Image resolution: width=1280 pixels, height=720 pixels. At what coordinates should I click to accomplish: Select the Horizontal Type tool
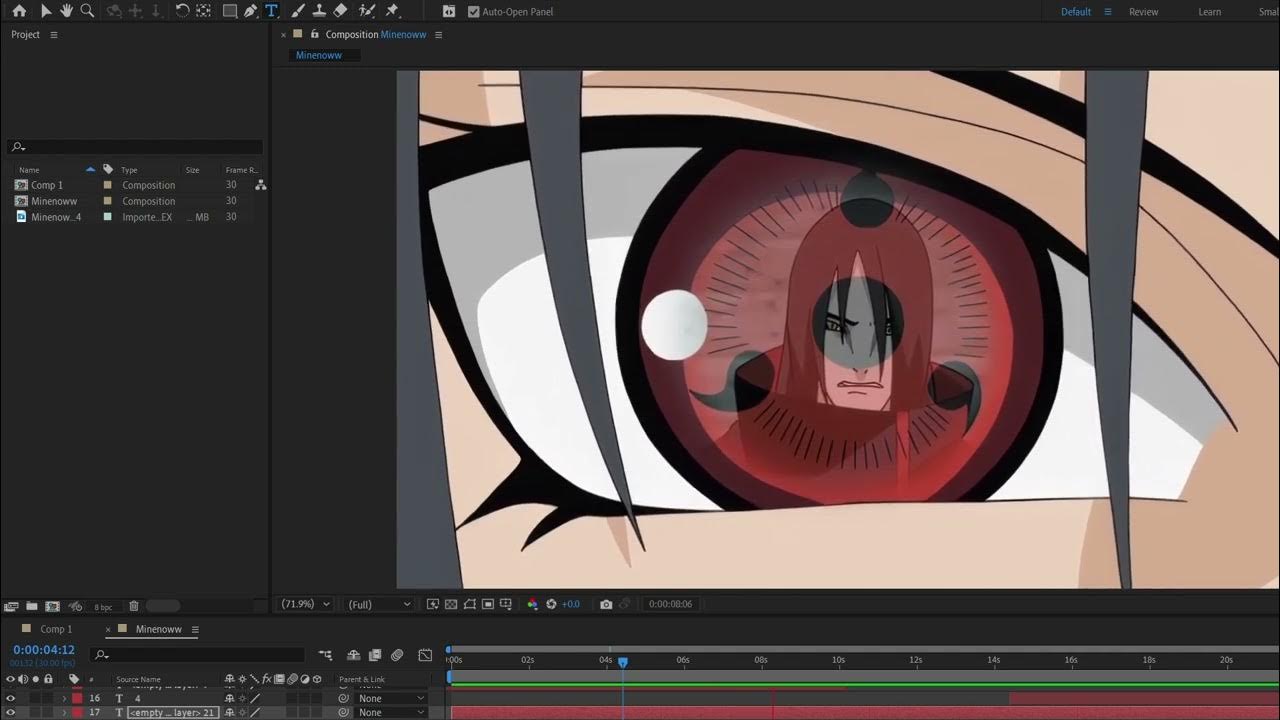click(x=271, y=11)
